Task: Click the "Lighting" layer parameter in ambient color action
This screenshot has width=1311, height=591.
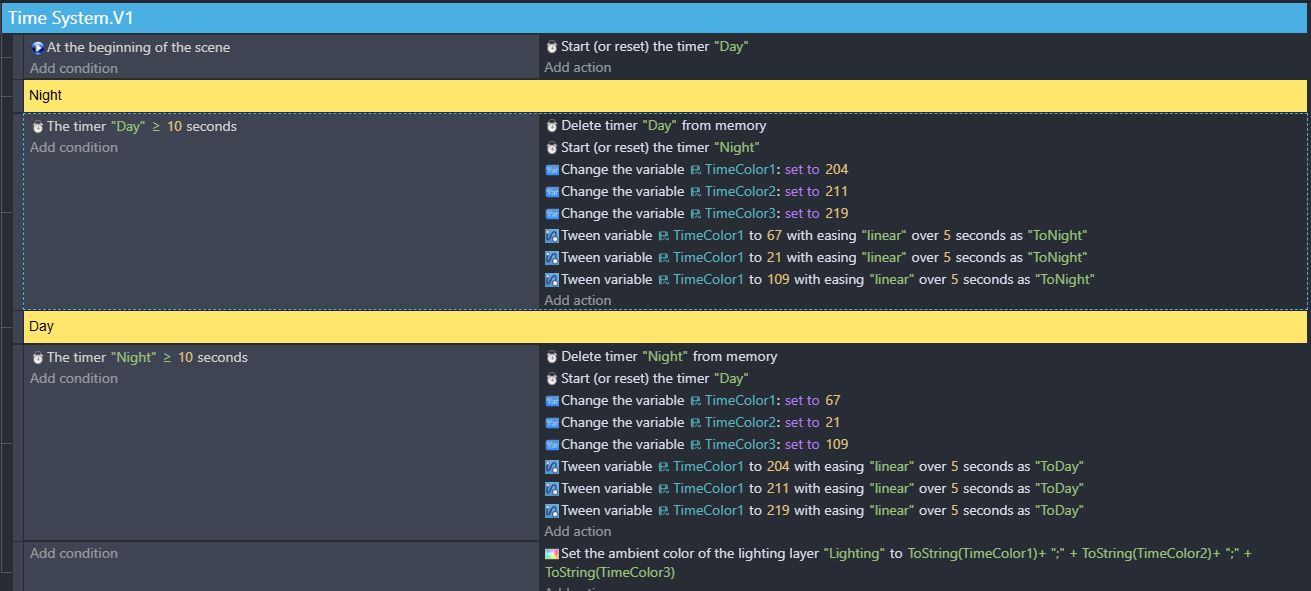Action: pyautogui.click(x=854, y=554)
